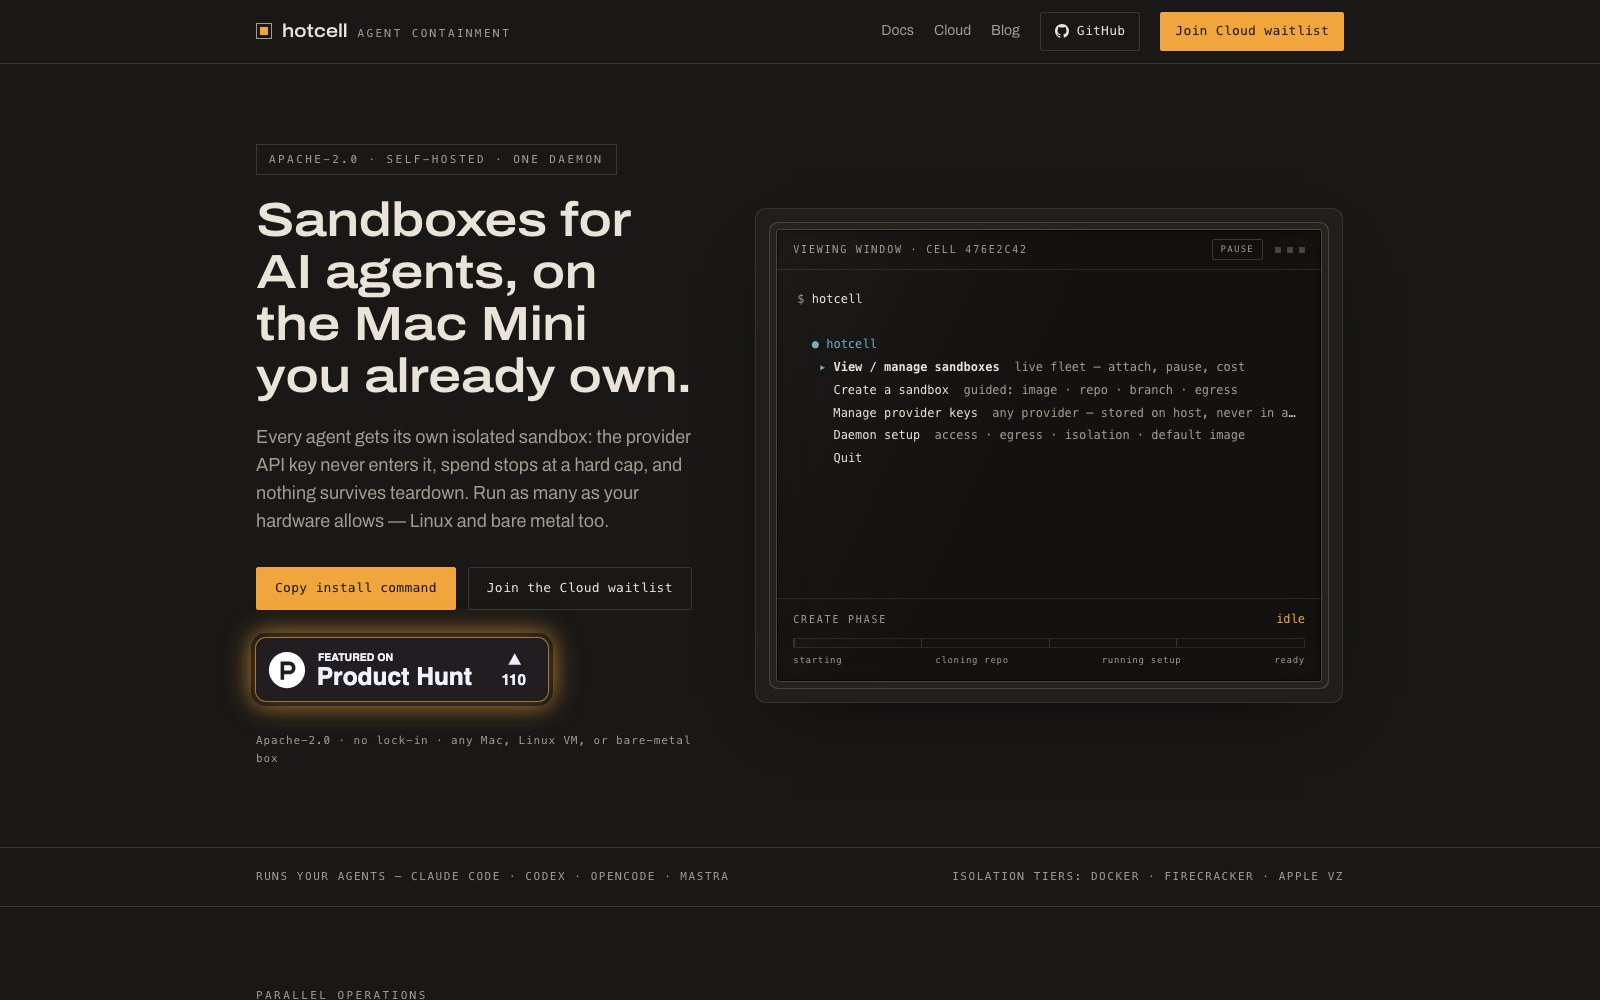Screen dimensions: 1600x1000
Task: Click the Product Hunt upvote triangle
Action: 514,659
